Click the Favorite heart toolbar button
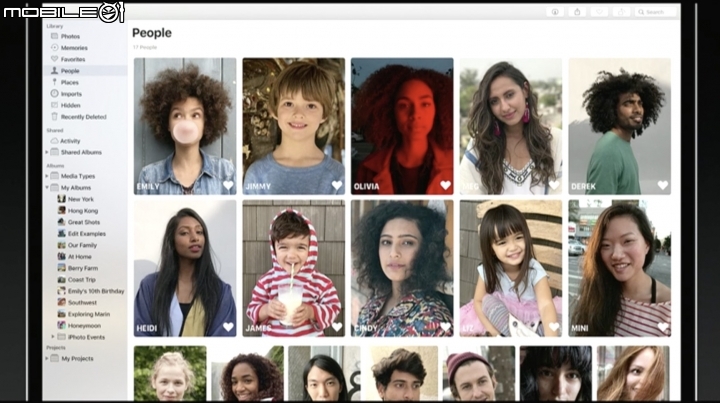The height and width of the screenshot is (403, 720). [x=599, y=12]
